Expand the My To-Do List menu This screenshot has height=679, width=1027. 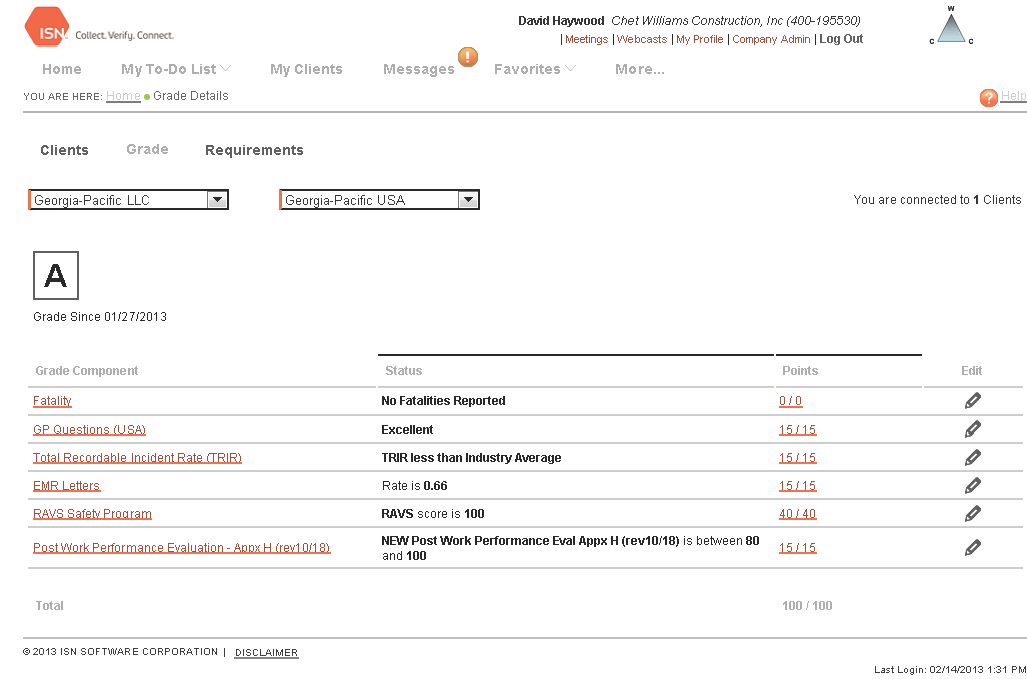[176, 69]
